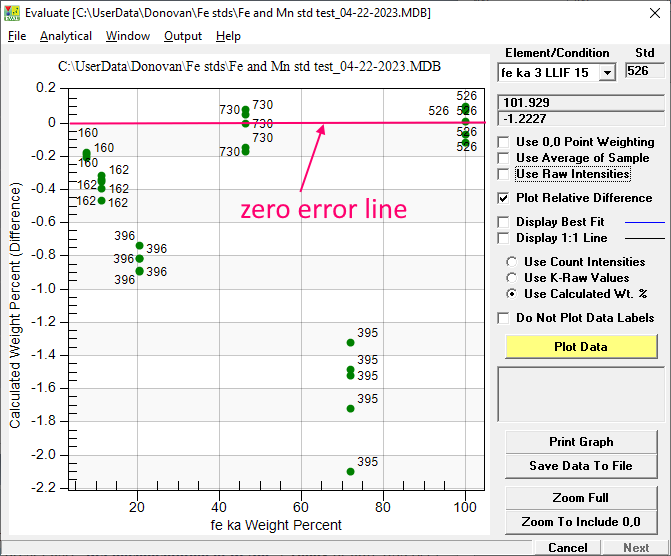Open the Window menu
671x556 pixels.
[127, 36]
